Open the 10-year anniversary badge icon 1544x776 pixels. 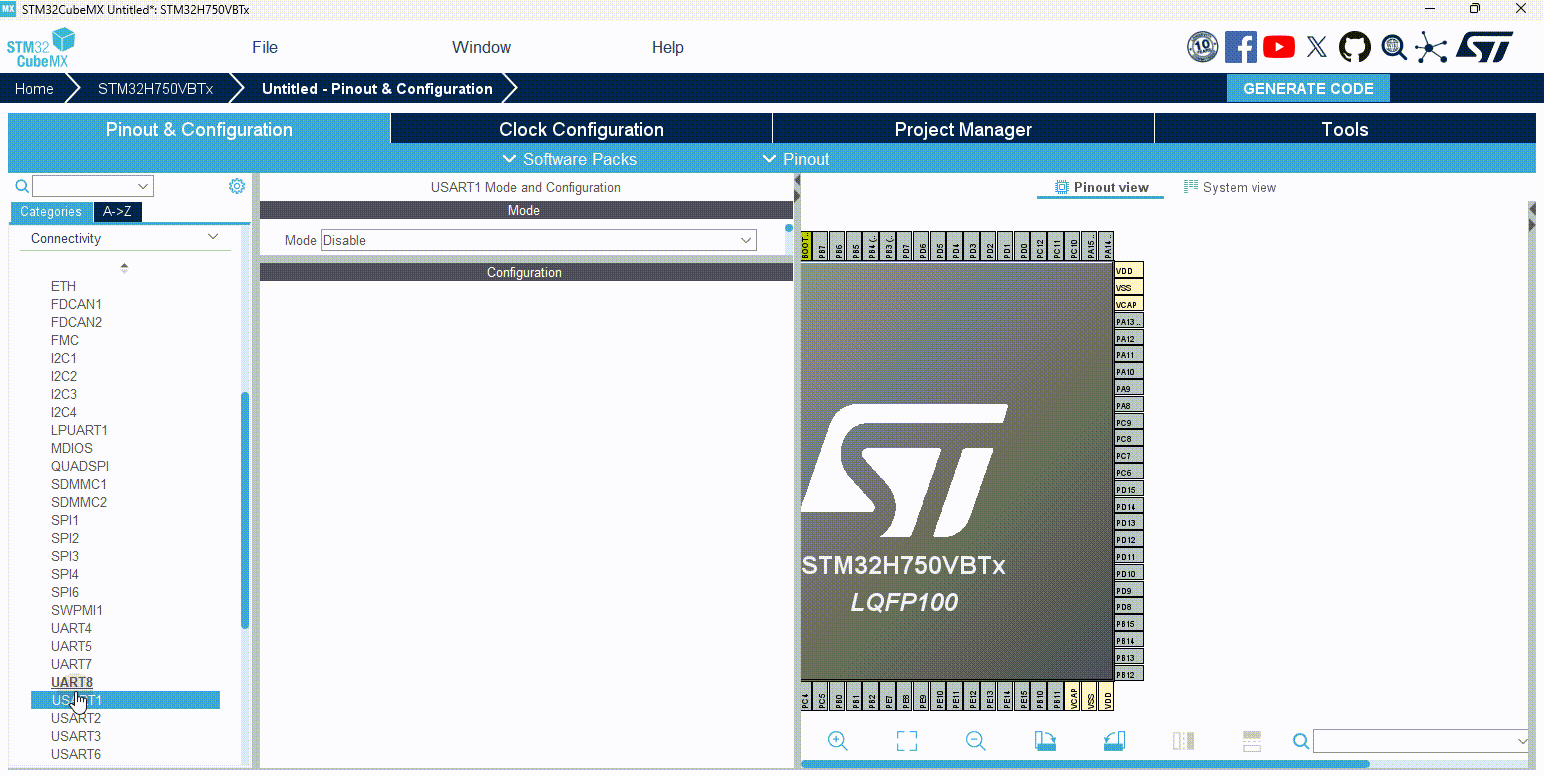click(1202, 47)
